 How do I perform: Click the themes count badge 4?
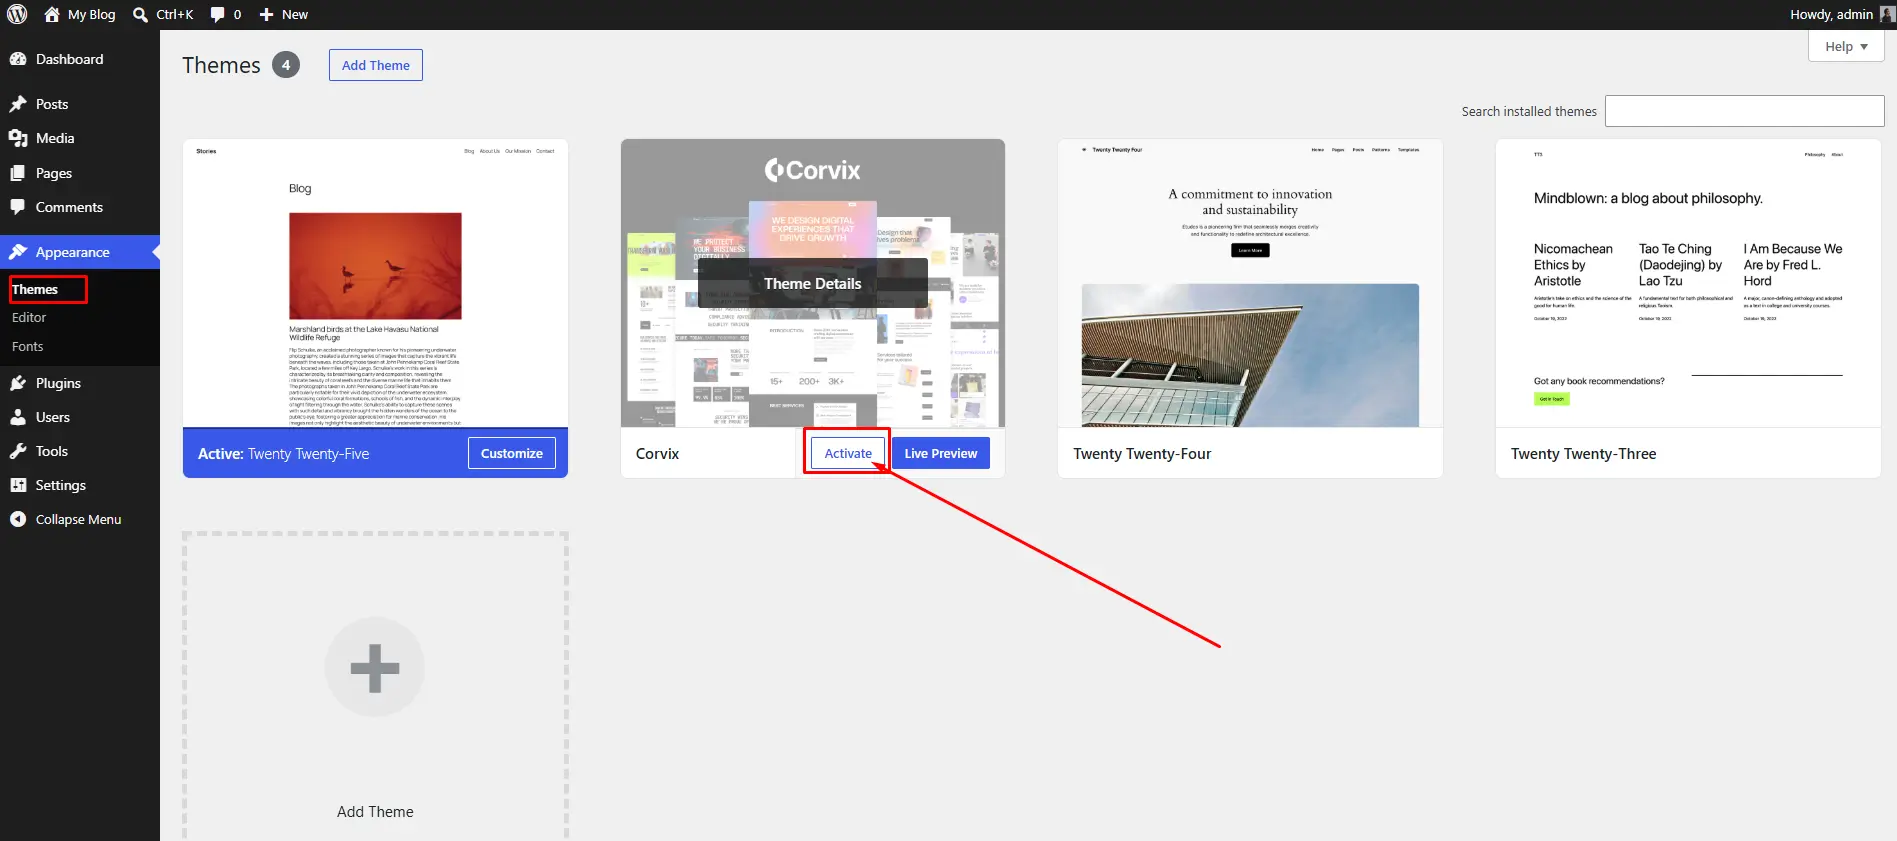[286, 65]
